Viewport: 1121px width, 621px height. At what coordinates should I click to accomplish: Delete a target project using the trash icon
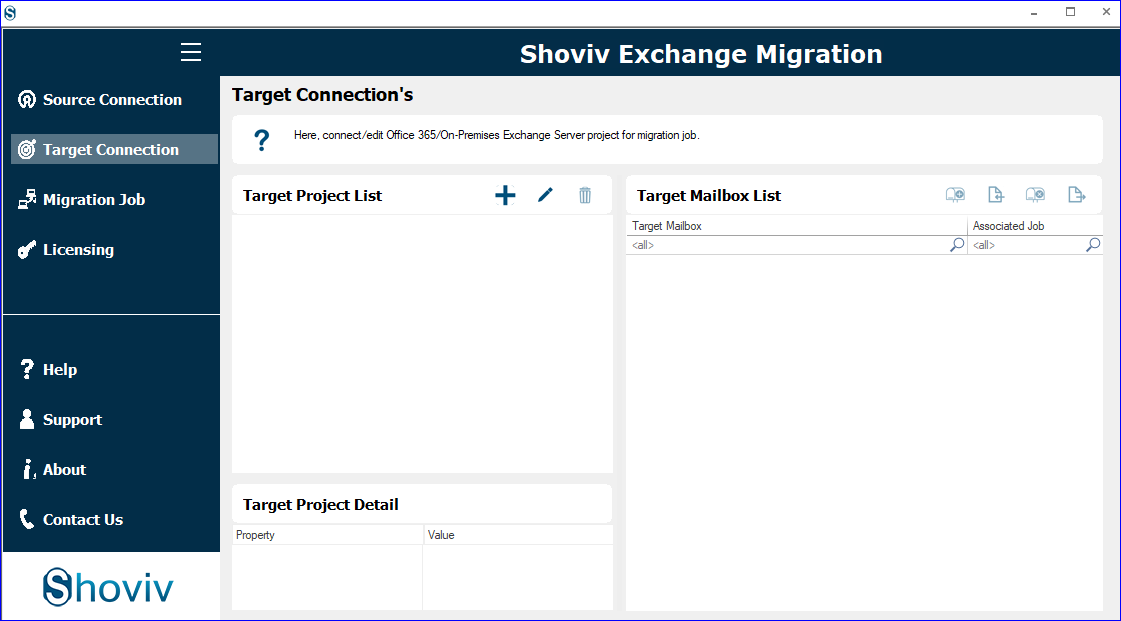coord(585,195)
